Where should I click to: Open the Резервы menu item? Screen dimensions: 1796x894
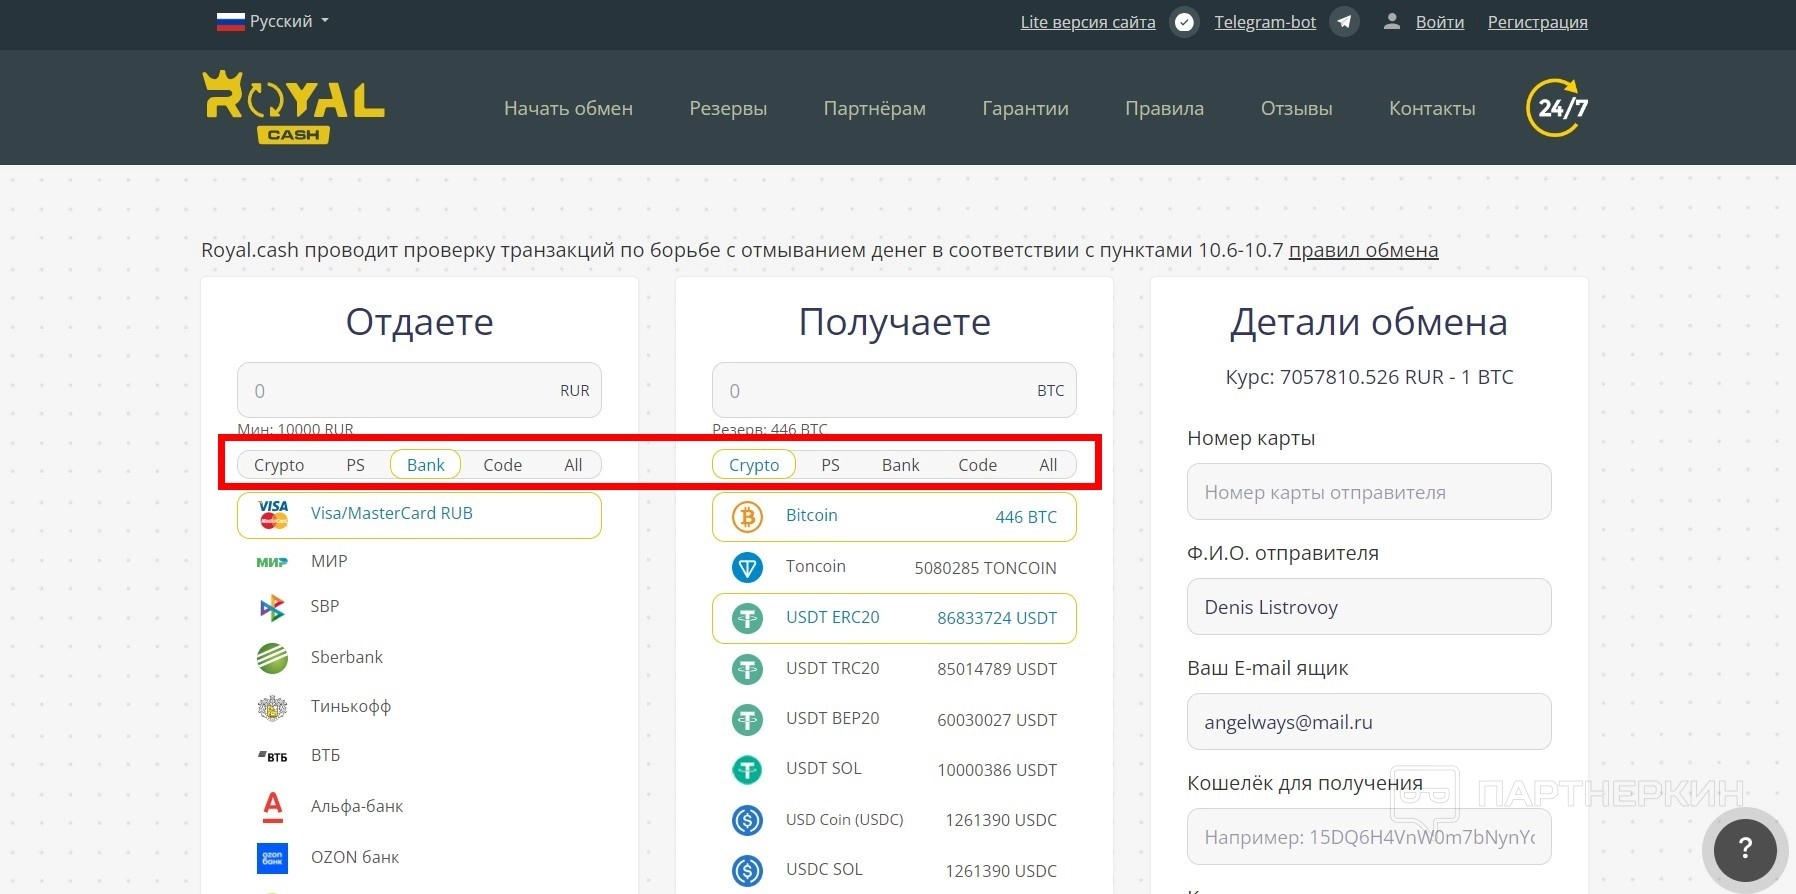(x=728, y=108)
